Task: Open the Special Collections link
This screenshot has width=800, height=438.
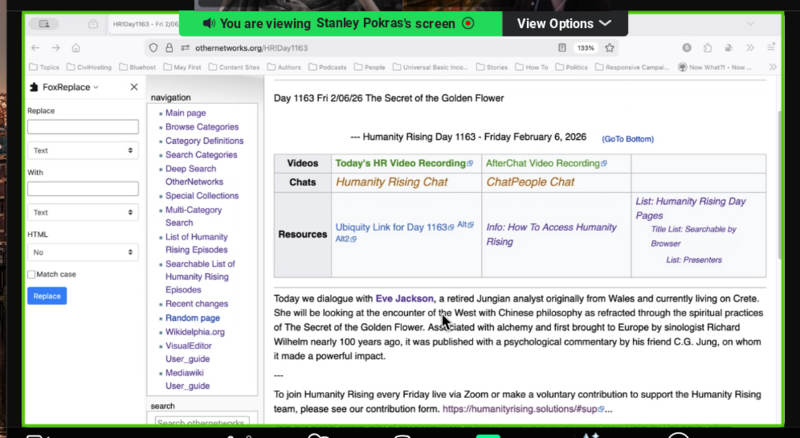Action: [202, 196]
